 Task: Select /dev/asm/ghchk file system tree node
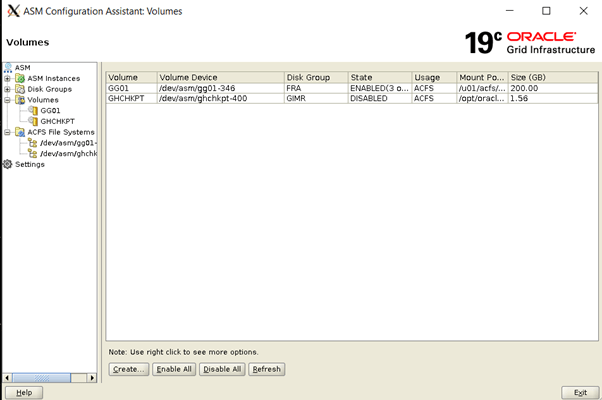point(68,153)
